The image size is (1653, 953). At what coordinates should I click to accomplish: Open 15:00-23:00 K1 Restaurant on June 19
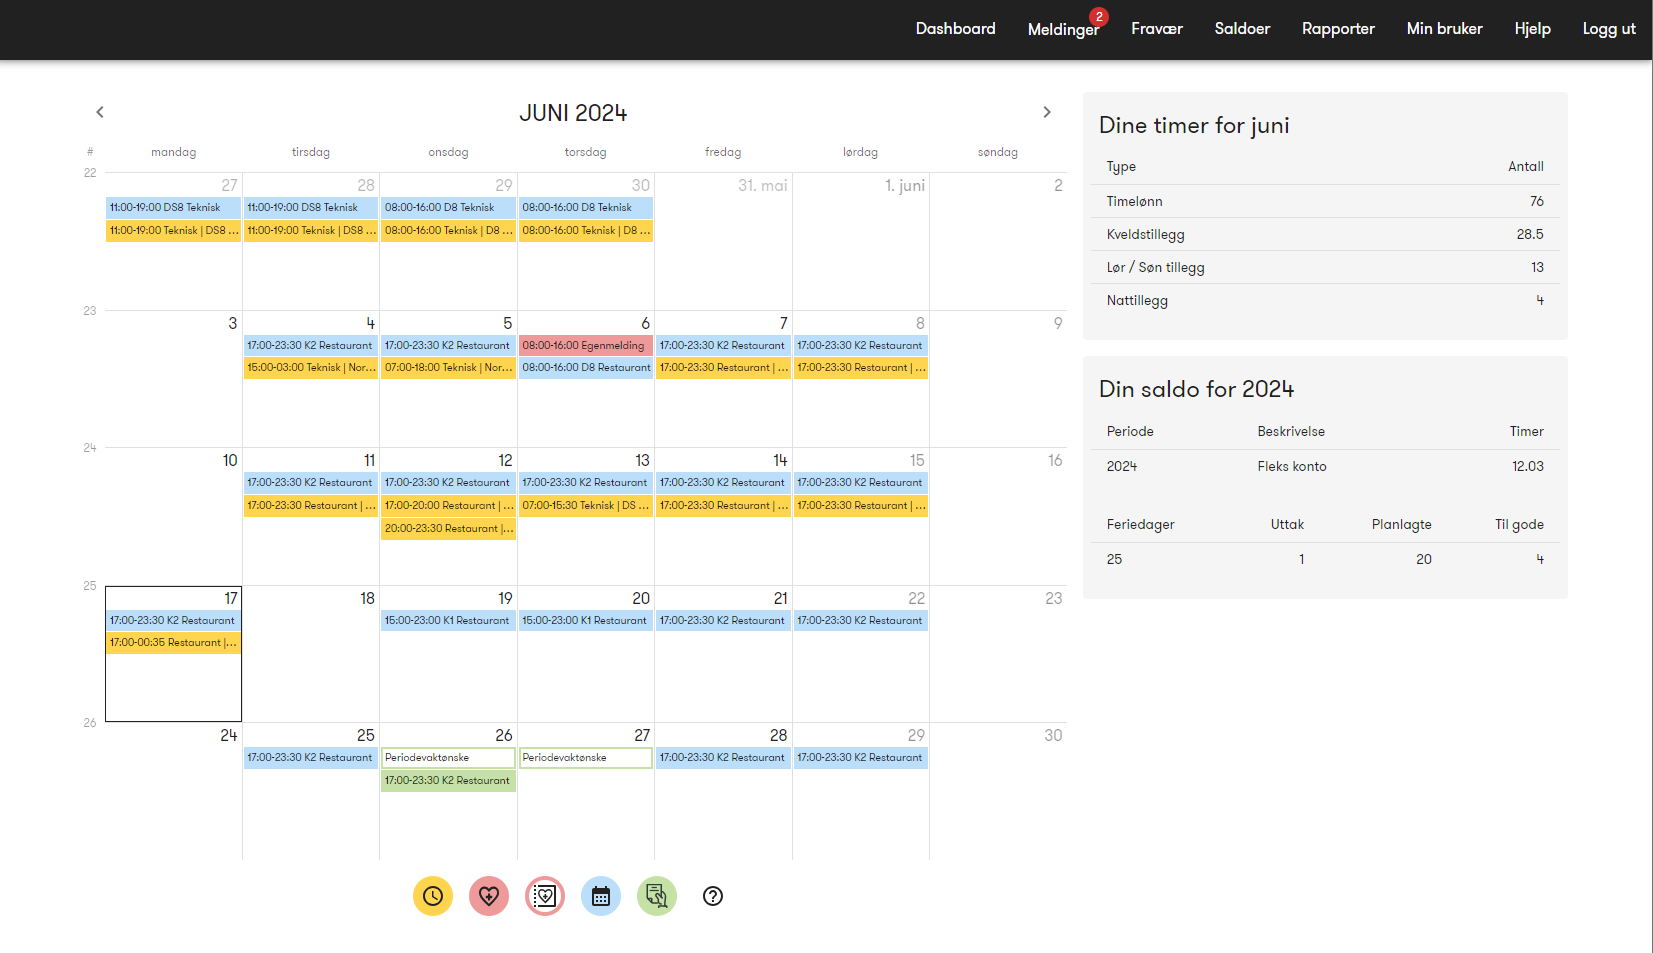448,620
